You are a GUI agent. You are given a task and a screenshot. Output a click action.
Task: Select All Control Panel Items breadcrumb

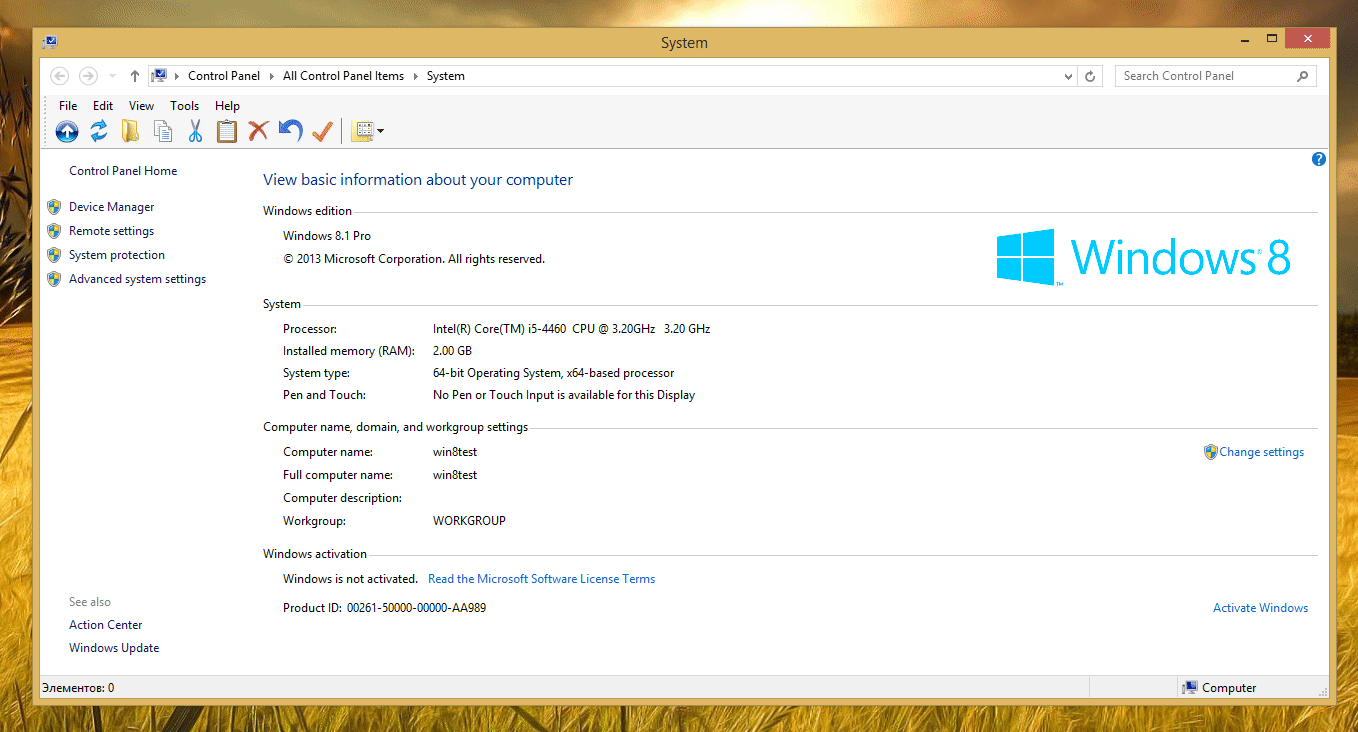[343, 76]
